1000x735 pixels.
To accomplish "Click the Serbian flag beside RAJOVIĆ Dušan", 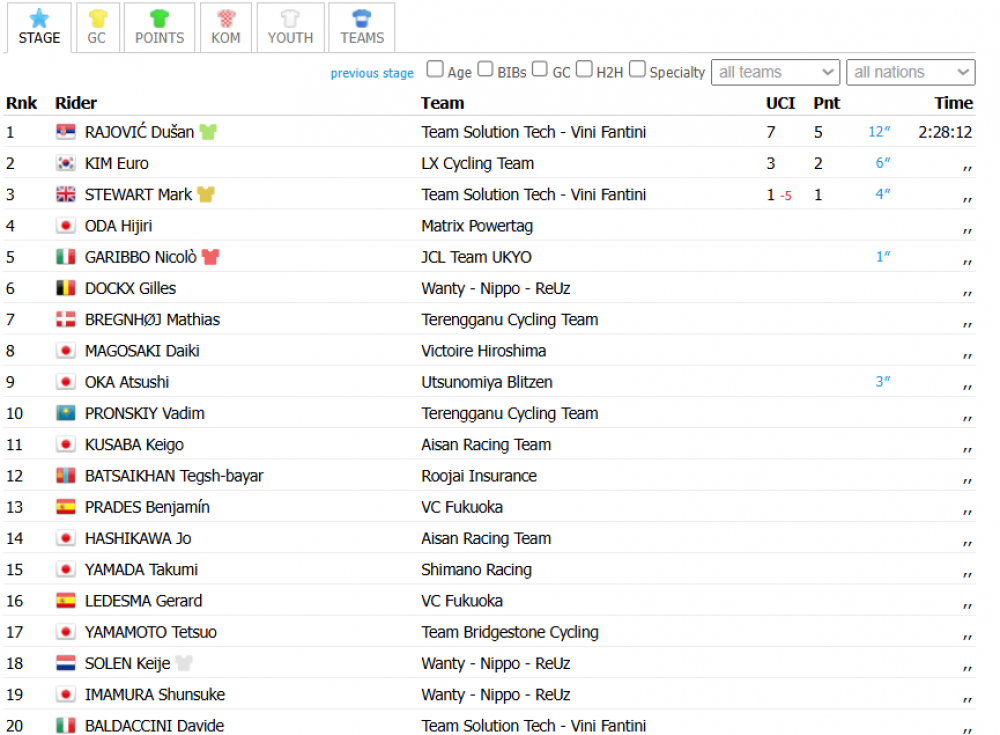I will click(66, 132).
